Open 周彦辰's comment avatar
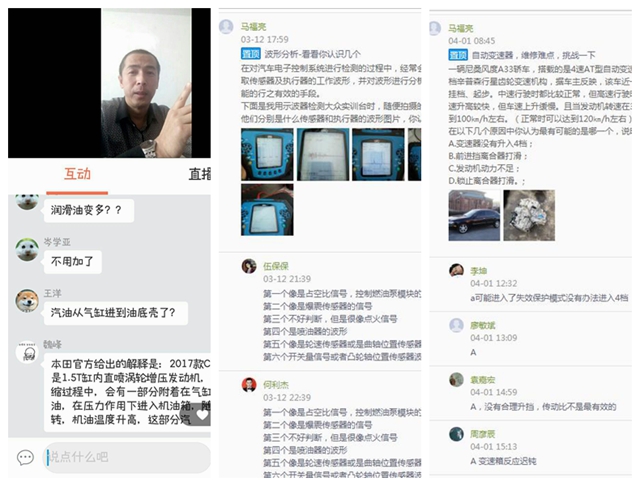Viewport: 640px width, 486px height. tap(456, 434)
